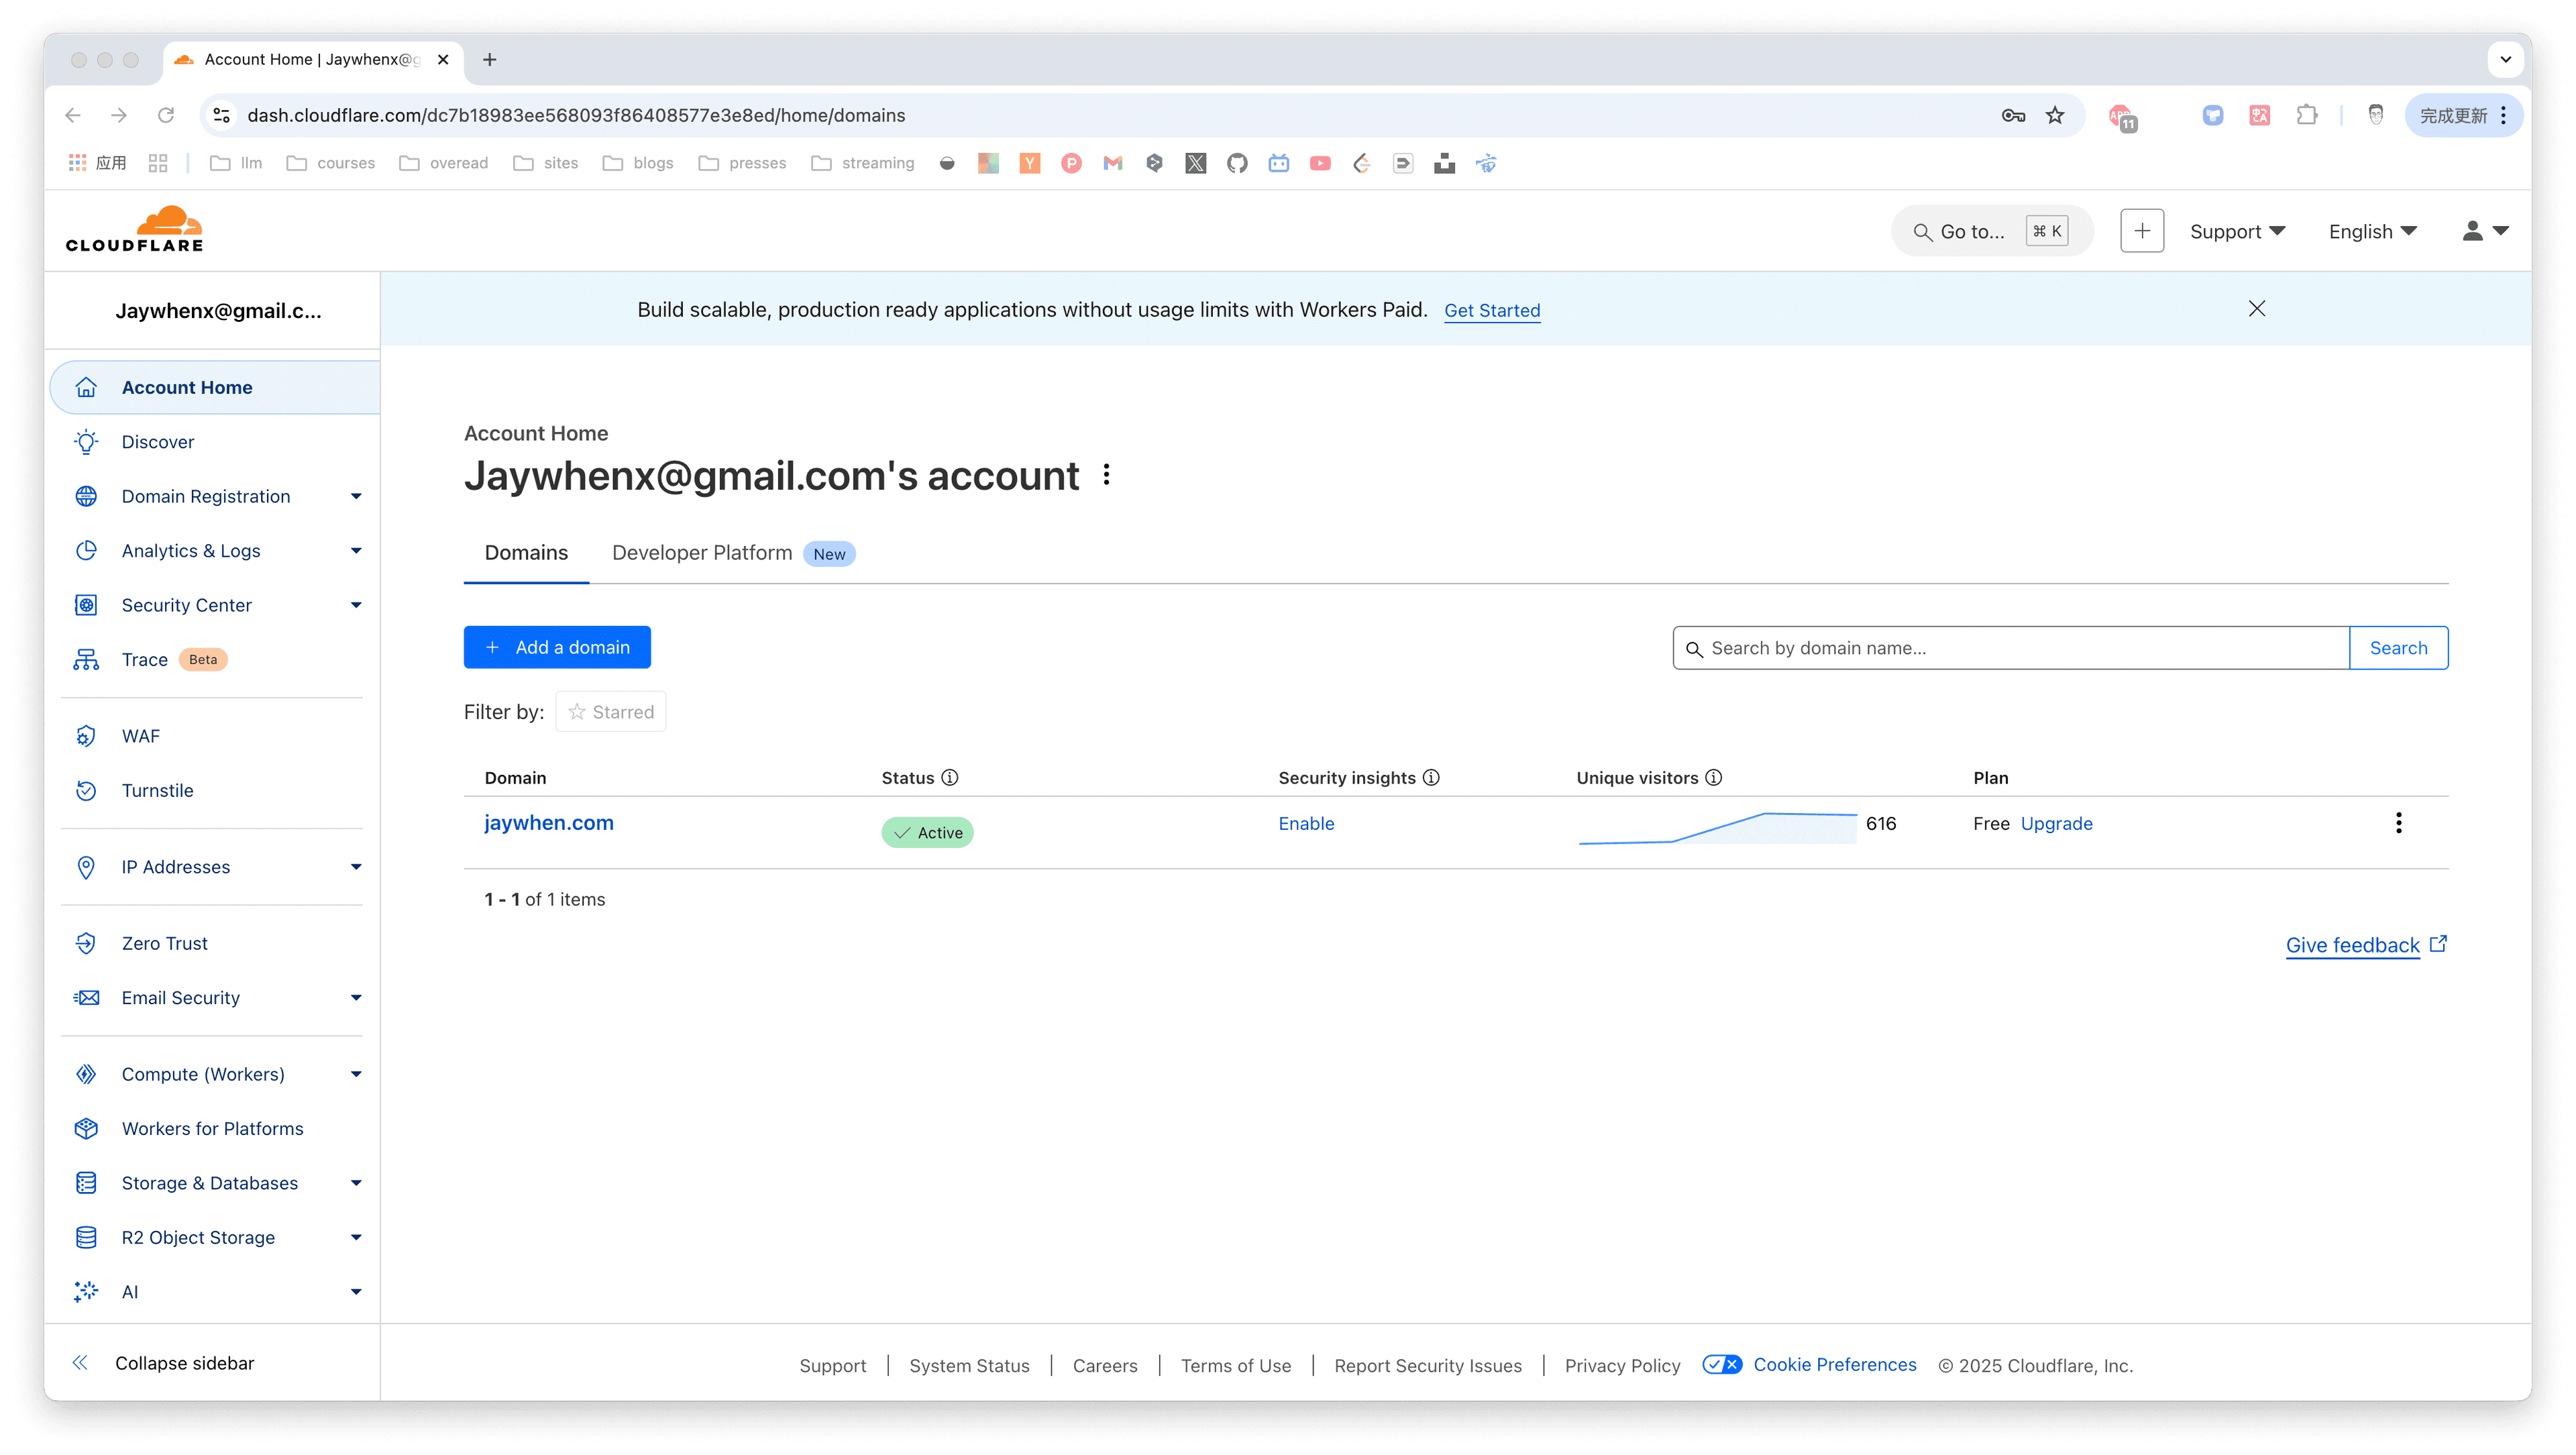Screen dimensions: 2576x1455
Task: Expand Email Security submenu arrow
Action: [x=356, y=998]
